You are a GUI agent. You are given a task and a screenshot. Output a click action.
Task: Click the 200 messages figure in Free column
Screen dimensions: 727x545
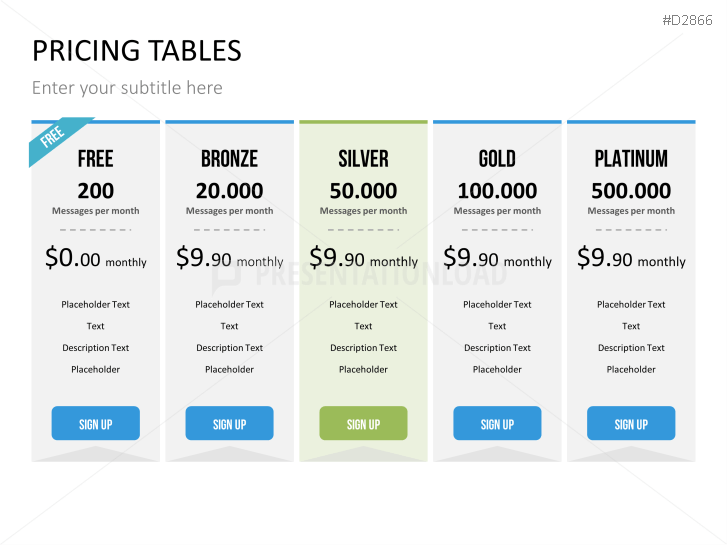(x=95, y=190)
